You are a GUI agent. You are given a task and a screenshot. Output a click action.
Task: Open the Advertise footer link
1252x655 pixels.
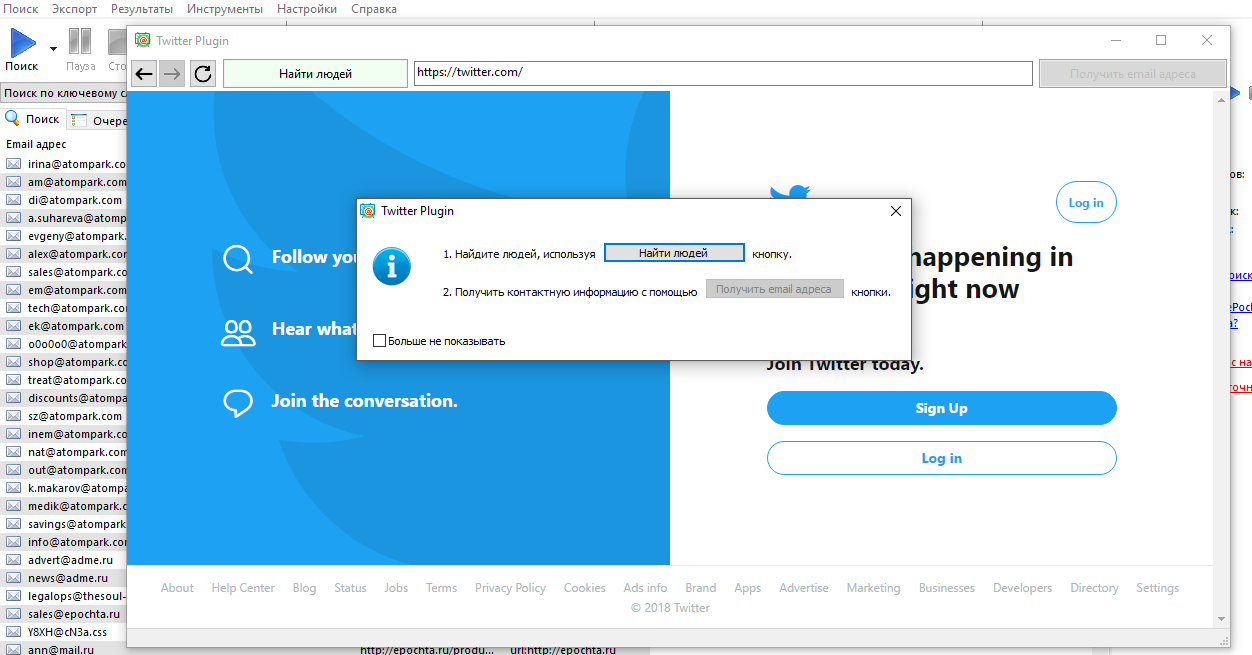click(x=804, y=588)
